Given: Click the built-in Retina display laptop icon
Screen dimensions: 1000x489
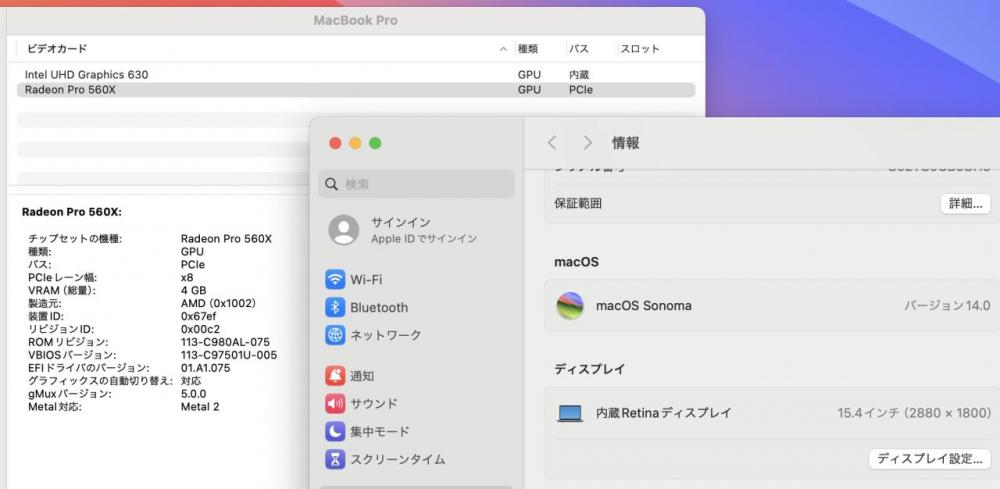Looking at the screenshot, I should click(x=570, y=413).
